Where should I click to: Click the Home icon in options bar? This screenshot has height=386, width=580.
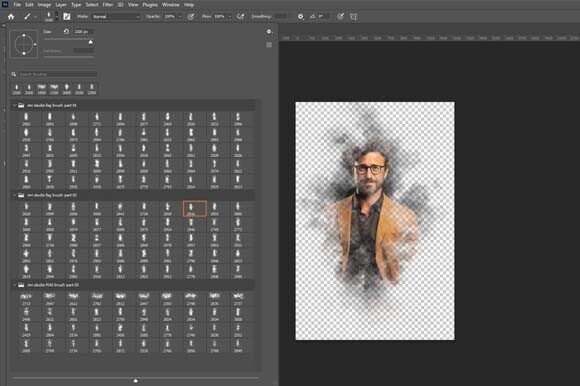(x=11, y=17)
